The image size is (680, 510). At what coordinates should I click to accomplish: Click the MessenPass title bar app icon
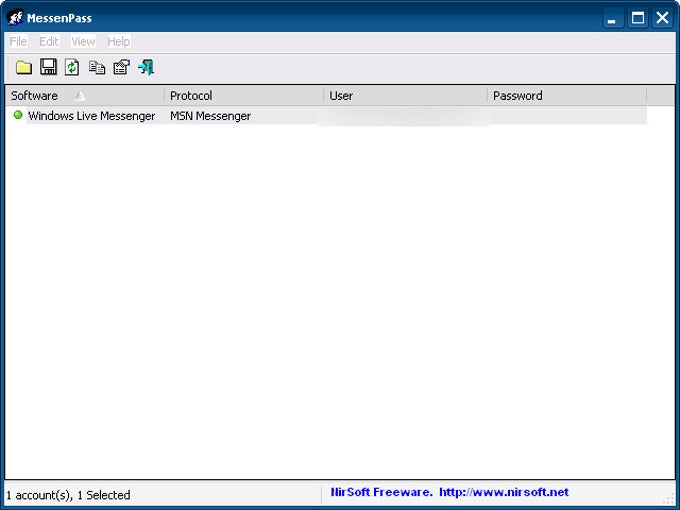click(x=15, y=18)
